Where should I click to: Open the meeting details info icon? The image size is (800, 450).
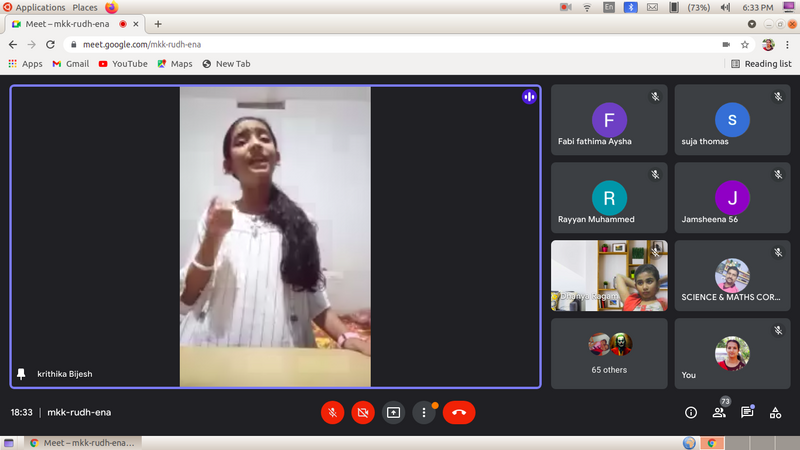(690, 412)
